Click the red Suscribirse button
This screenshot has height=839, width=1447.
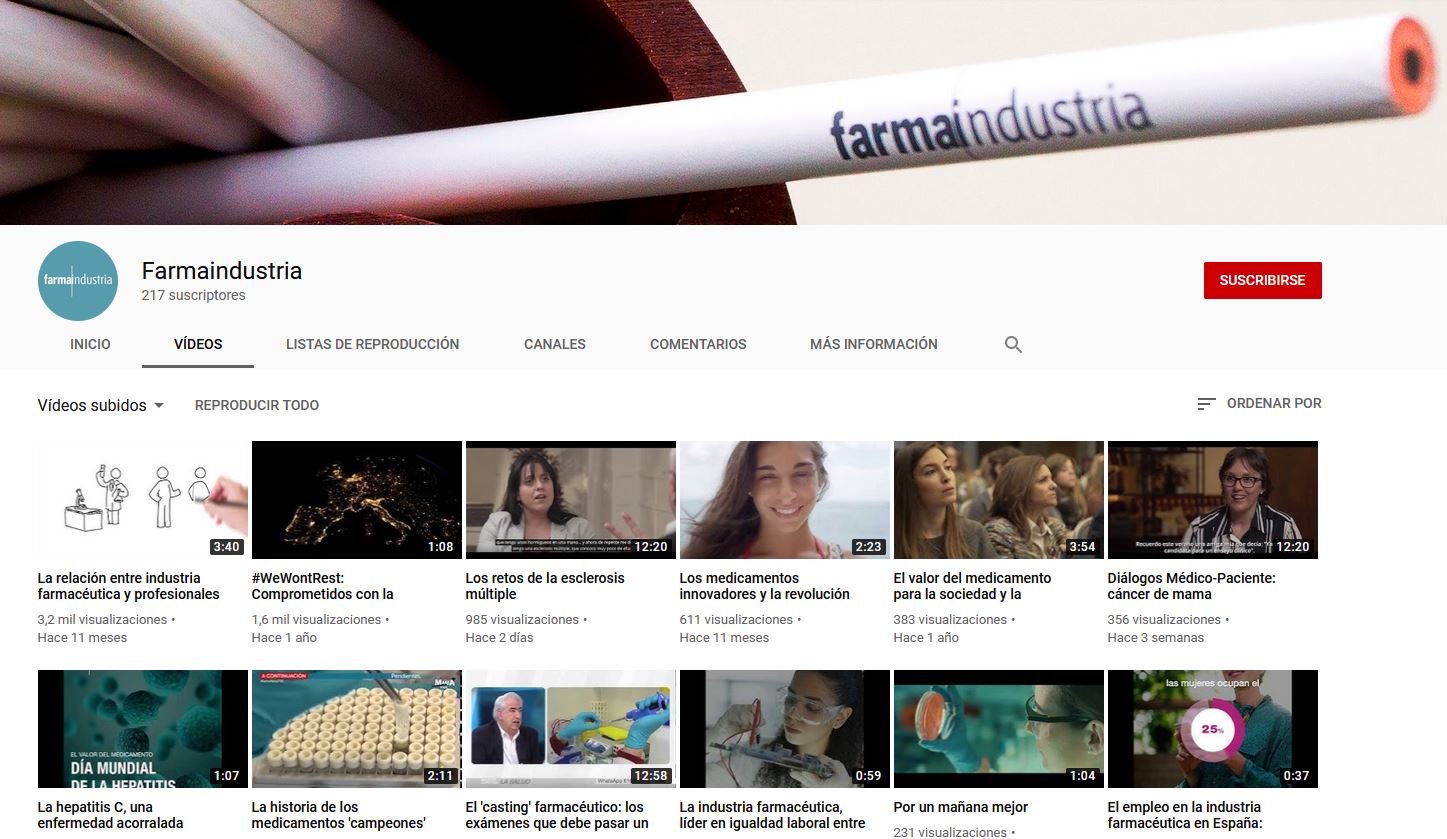pos(1263,281)
